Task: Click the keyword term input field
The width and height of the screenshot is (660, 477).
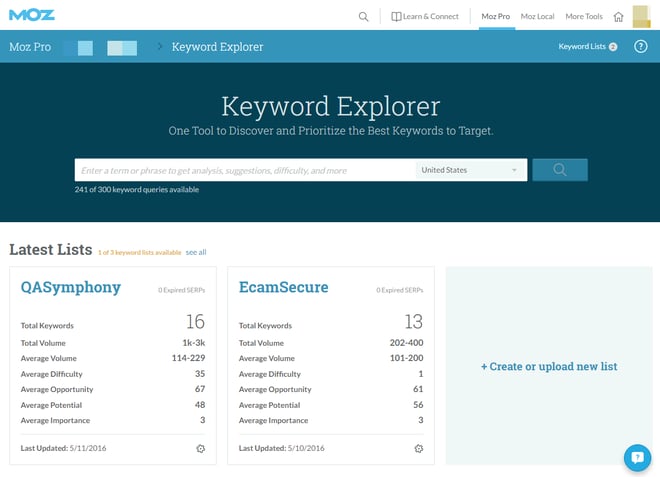Action: (245, 170)
